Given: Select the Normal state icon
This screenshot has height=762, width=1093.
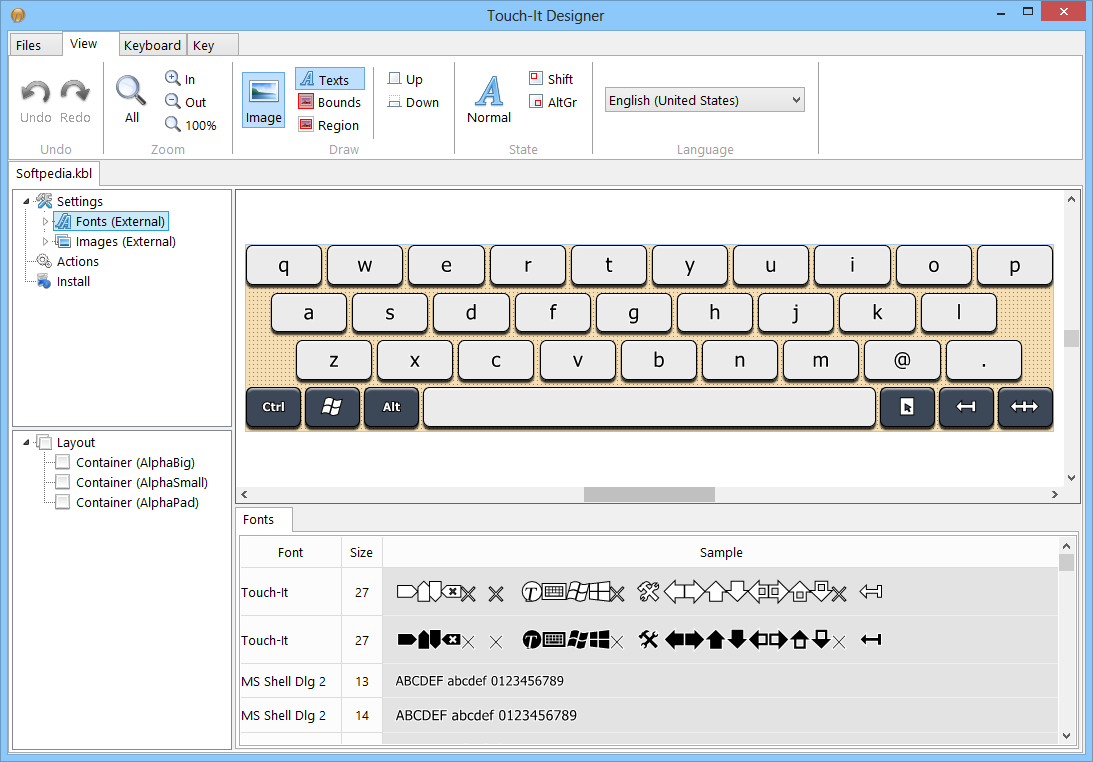Looking at the screenshot, I should coord(489,91).
